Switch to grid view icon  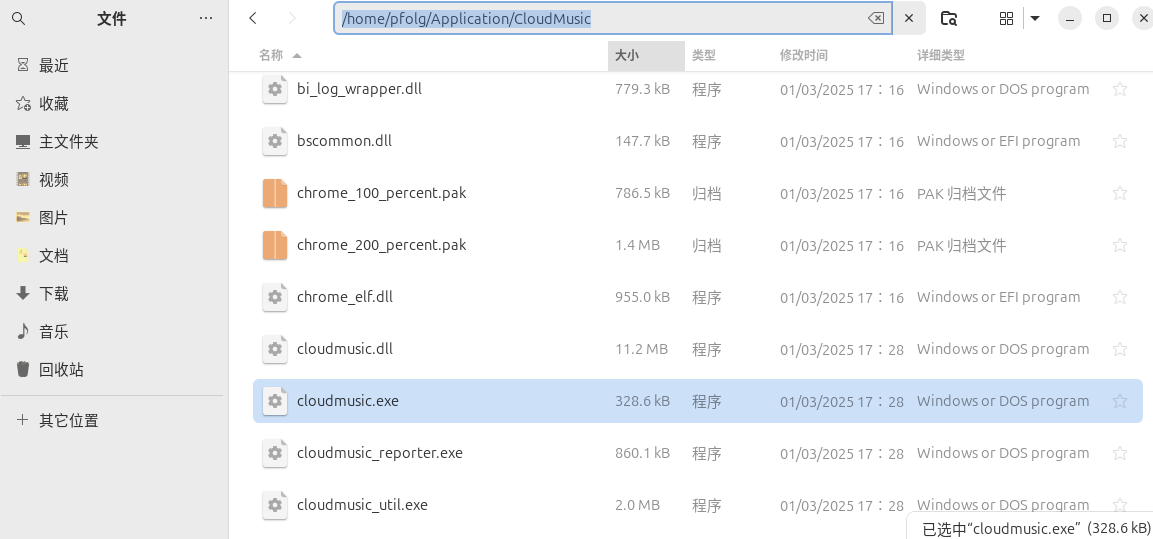(1006, 18)
